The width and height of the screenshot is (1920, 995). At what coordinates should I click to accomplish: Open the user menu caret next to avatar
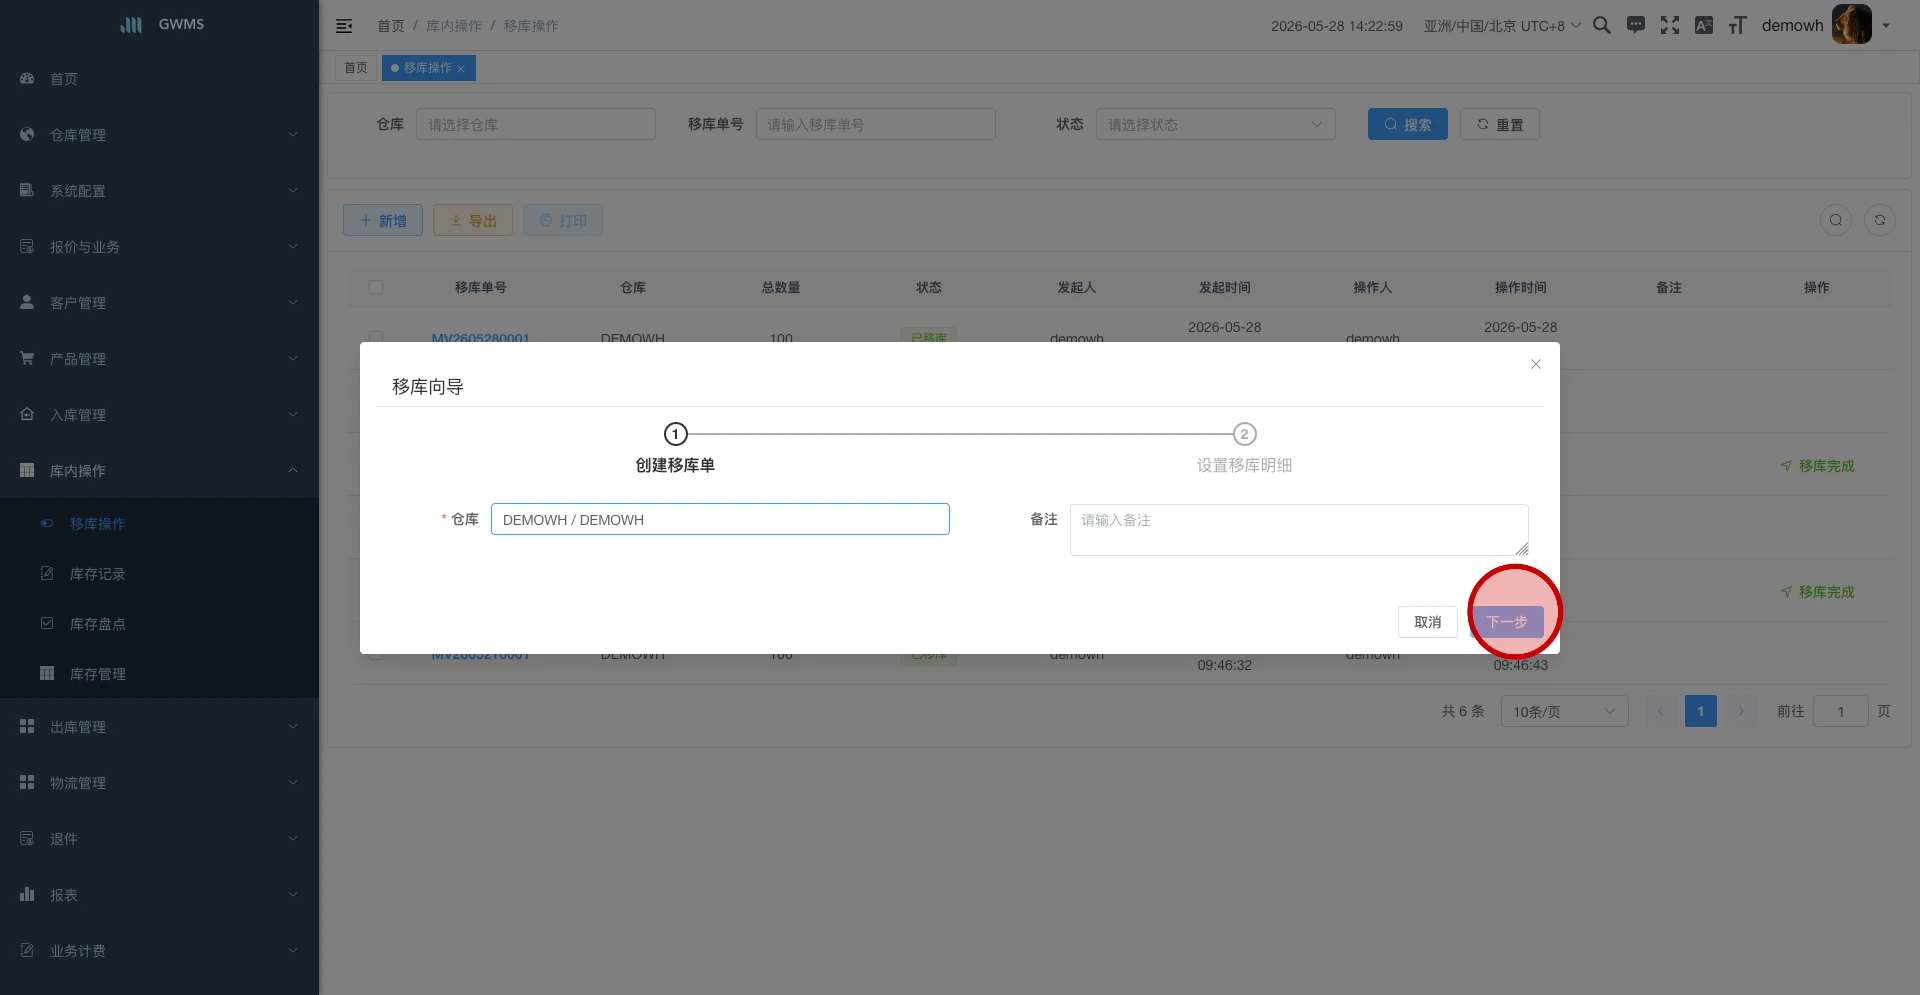click(x=1886, y=26)
